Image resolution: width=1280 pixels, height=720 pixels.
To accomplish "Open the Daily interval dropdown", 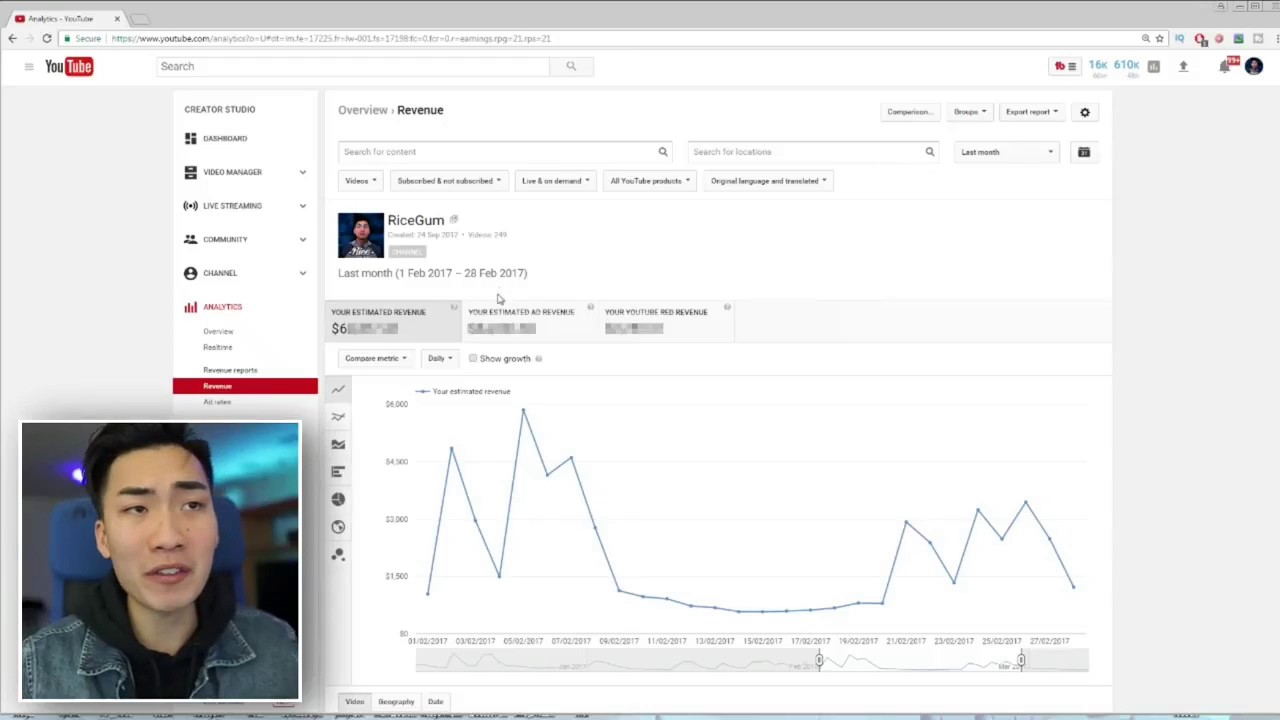I will click(440, 358).
